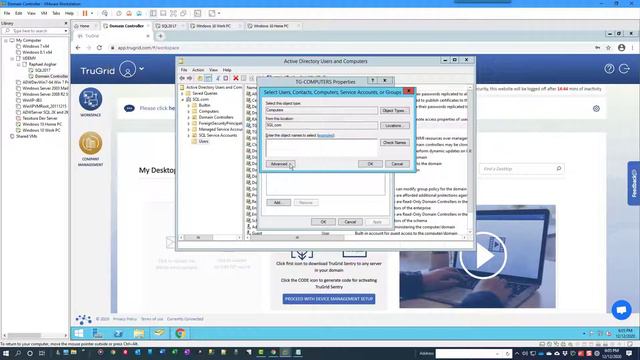Click the back arrow in AD Users toolbar

tap(182, 78)
